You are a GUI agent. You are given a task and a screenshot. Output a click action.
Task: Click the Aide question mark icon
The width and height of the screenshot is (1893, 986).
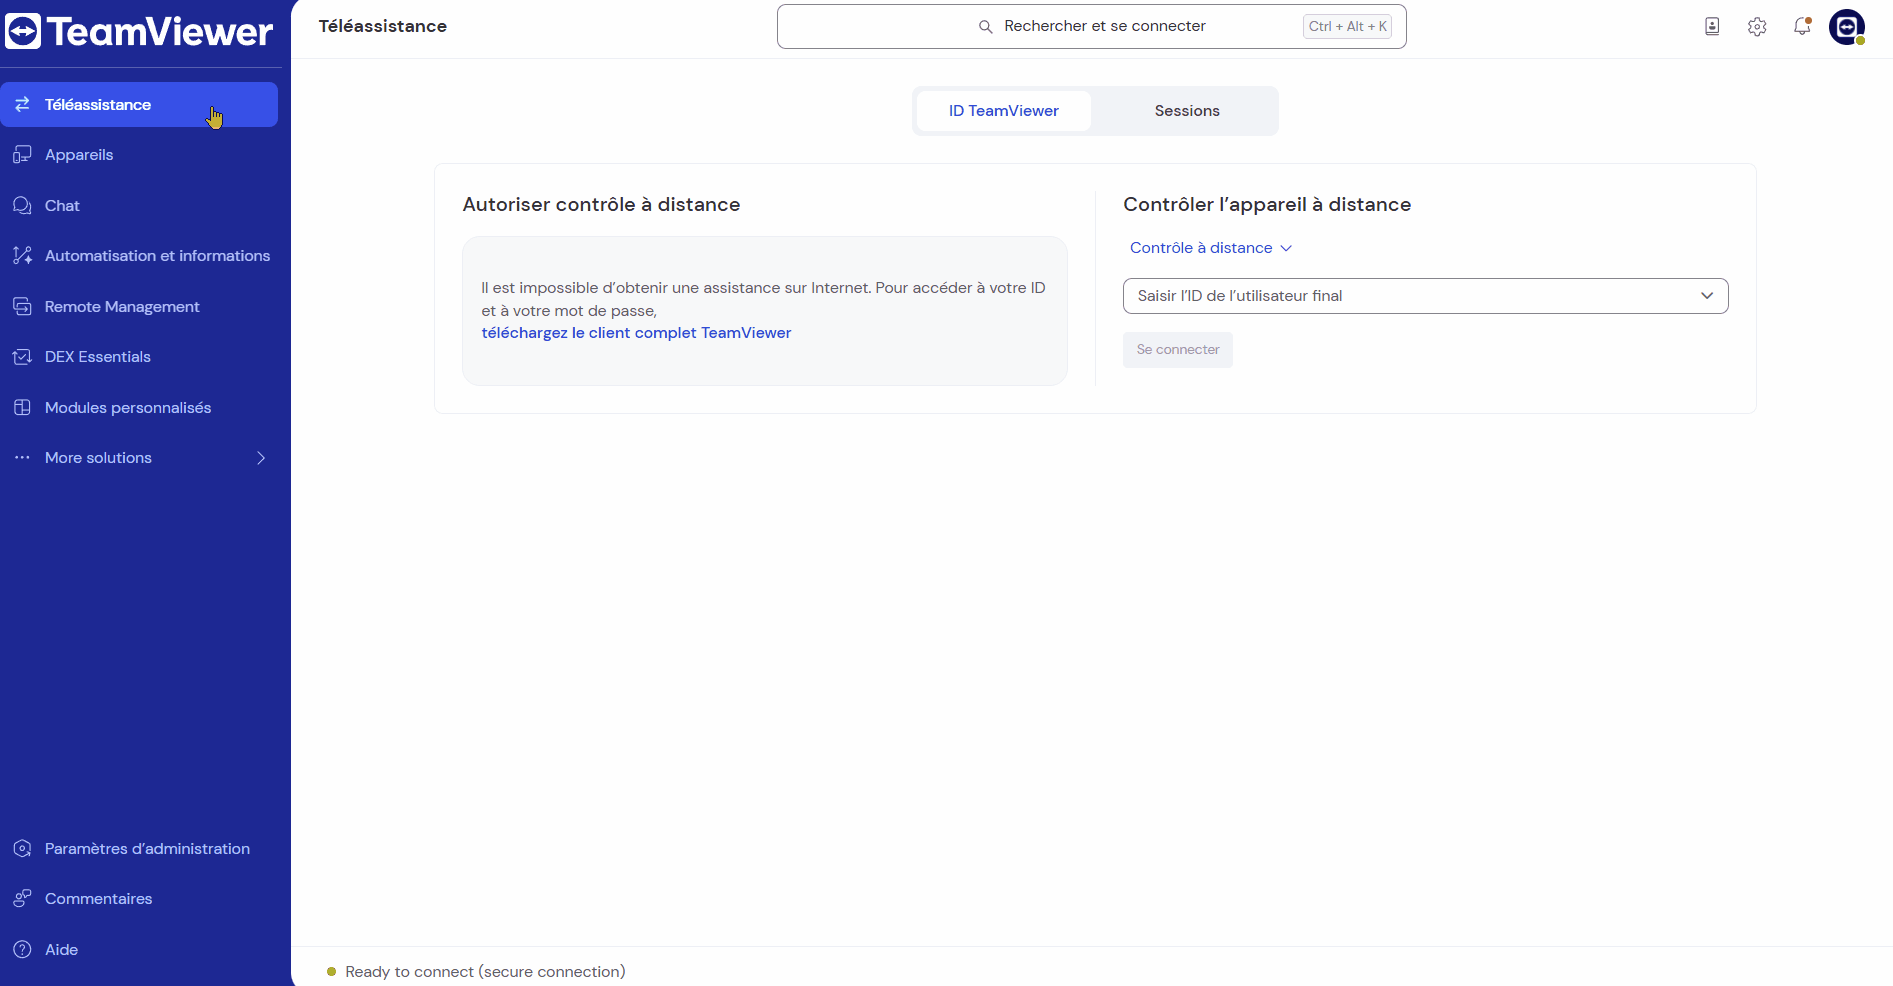tap(22, 949)
